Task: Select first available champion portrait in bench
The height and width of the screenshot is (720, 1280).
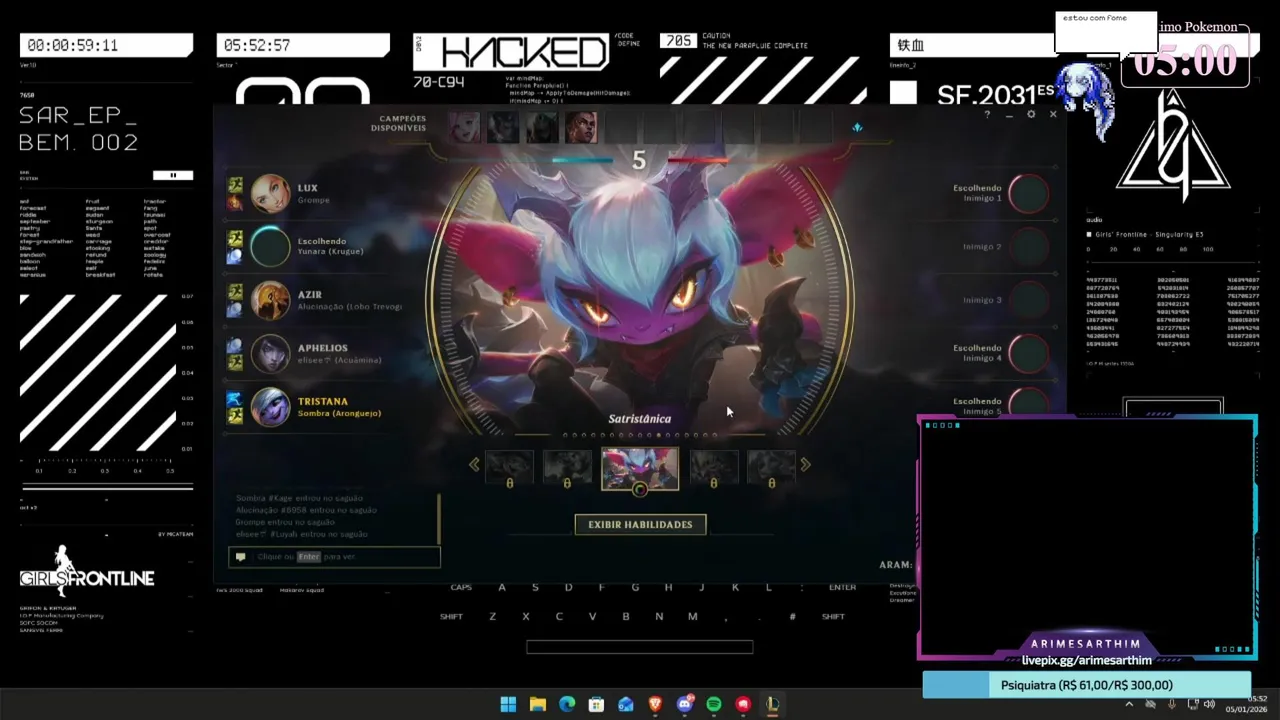Action: click(464, 128)
